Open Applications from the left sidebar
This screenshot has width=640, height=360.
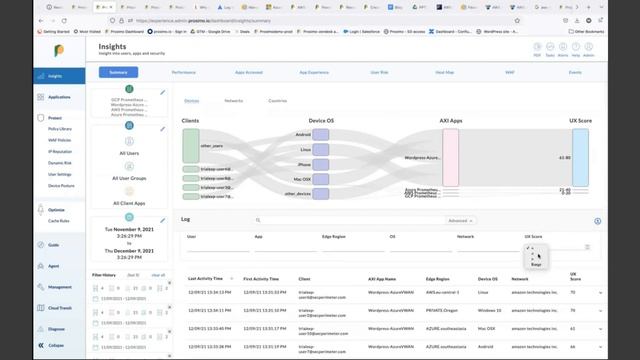coord(59,97)
